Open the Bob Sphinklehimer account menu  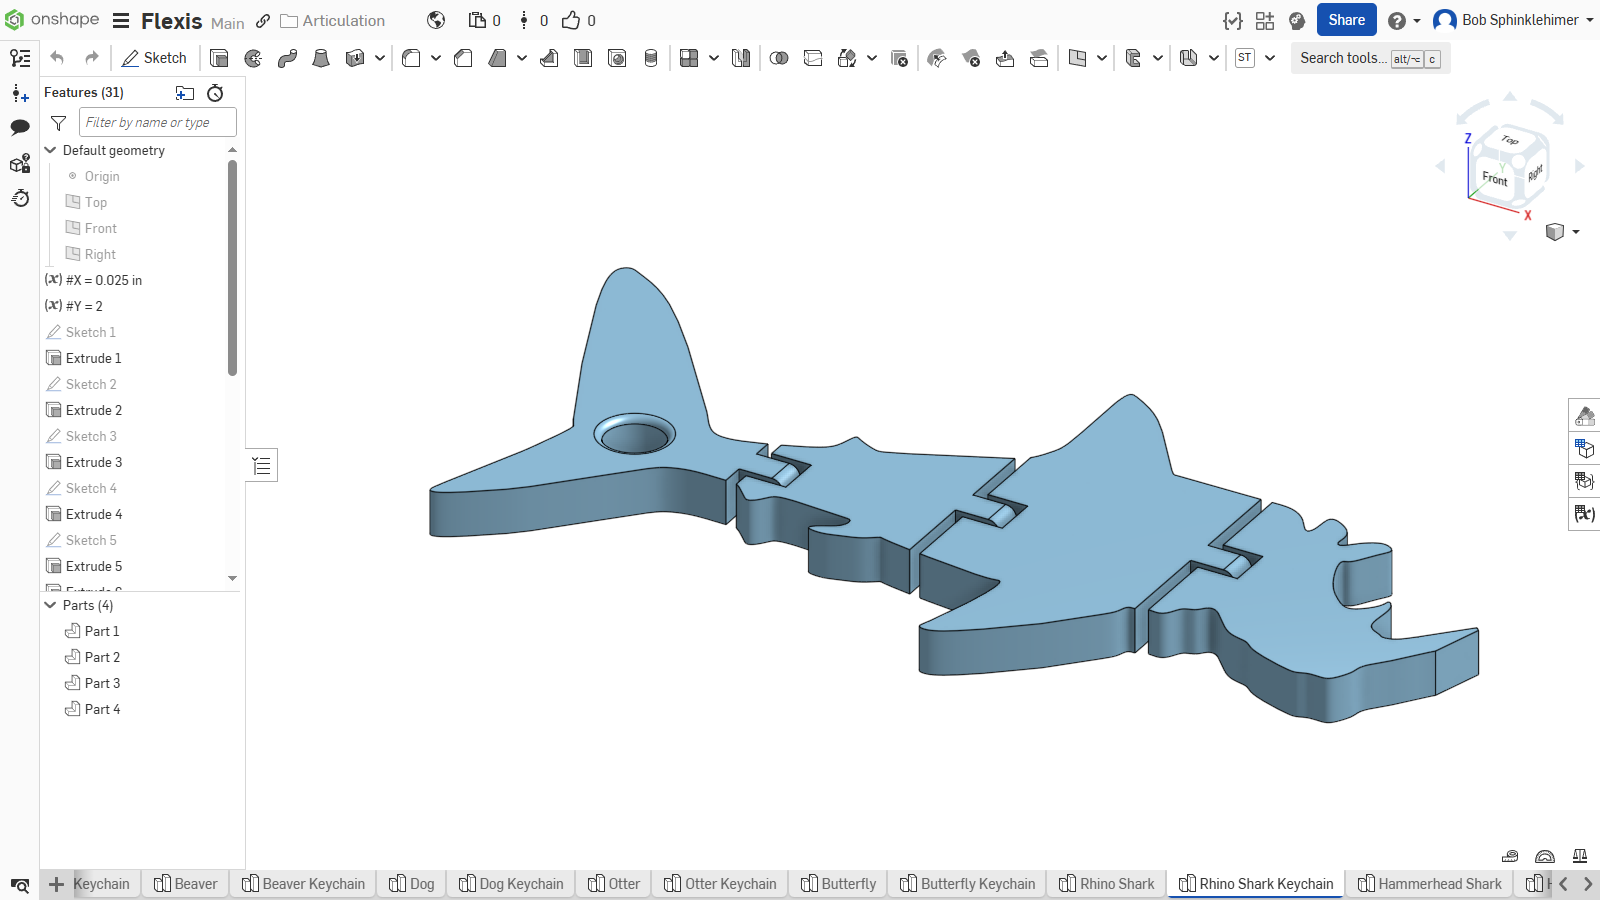point(1513,20)
